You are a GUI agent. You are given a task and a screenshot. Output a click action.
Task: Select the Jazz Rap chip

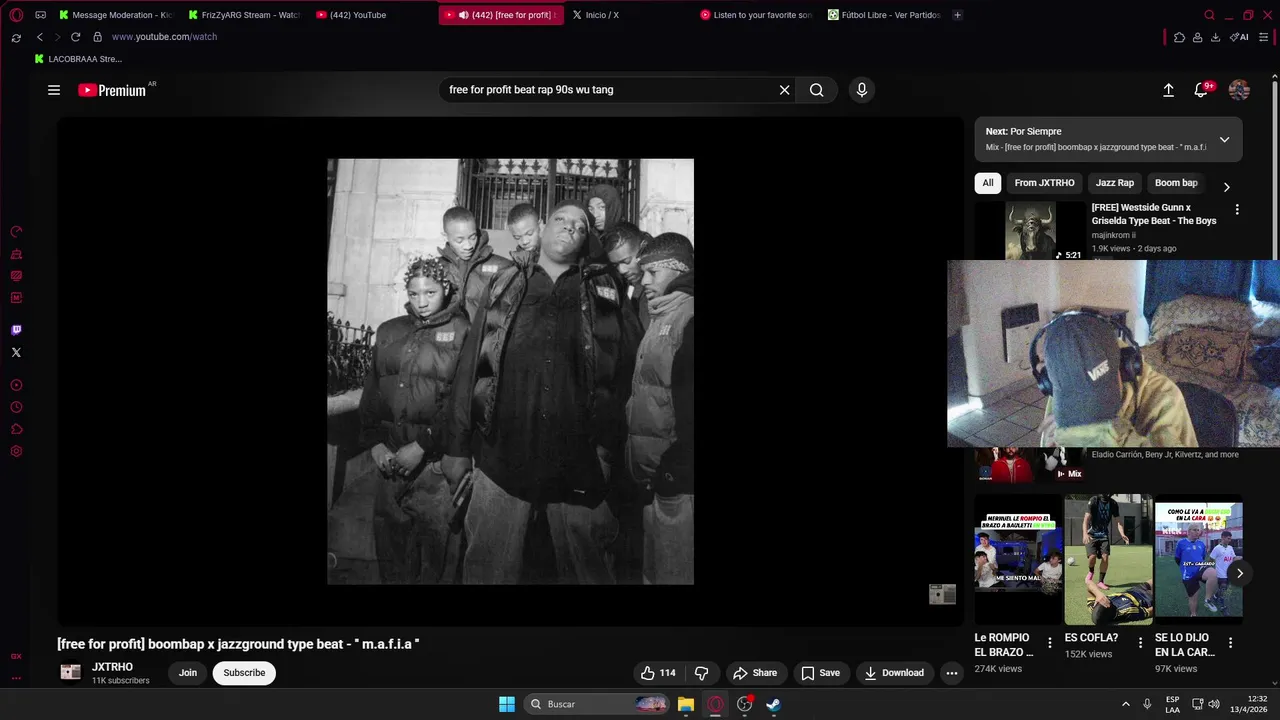[x=1114, y=183]
